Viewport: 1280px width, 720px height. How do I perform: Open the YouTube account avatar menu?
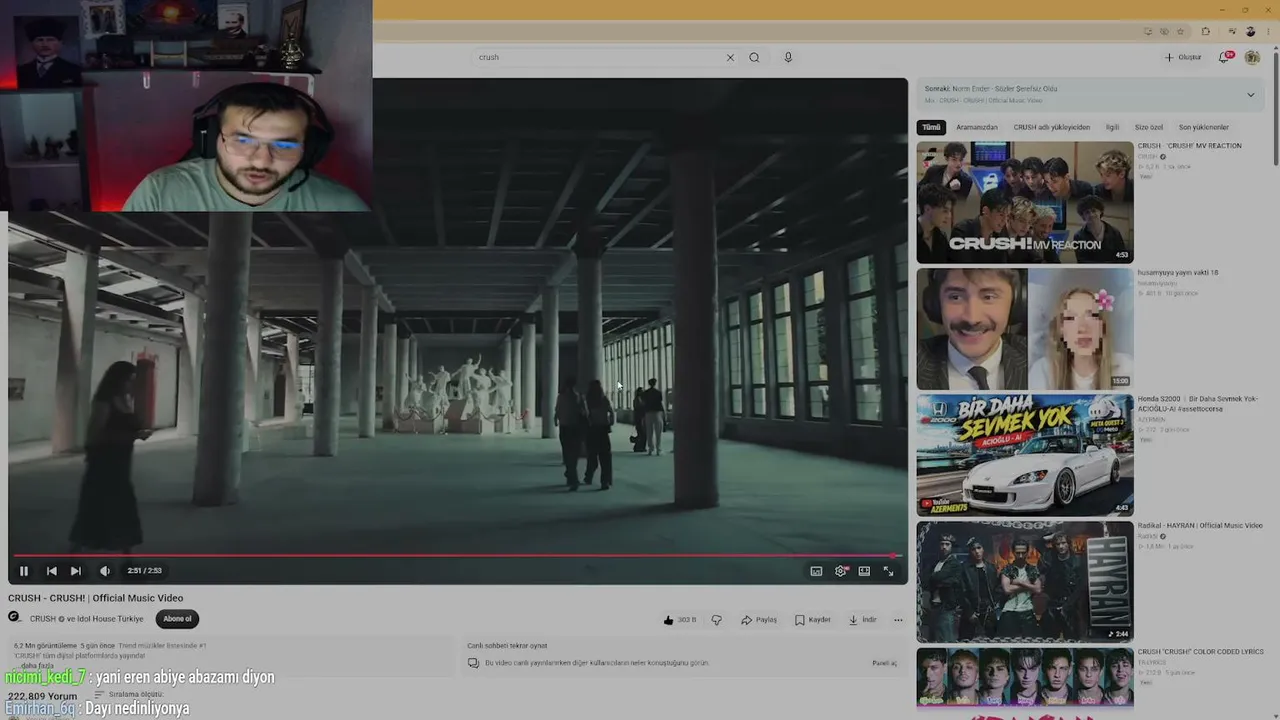pos(1252,57)
